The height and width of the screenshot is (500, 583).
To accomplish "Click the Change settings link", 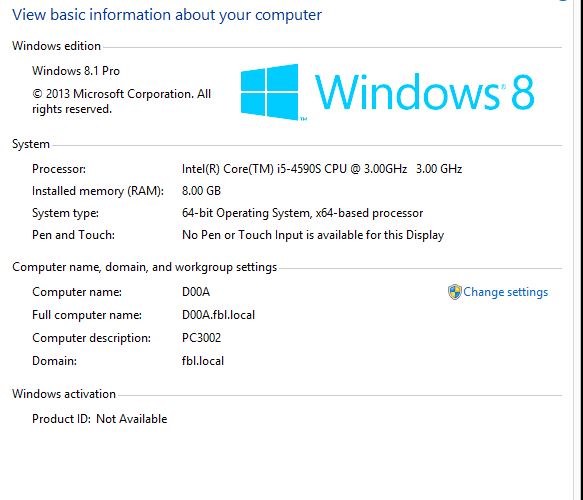I will click(x=505, y=292).
